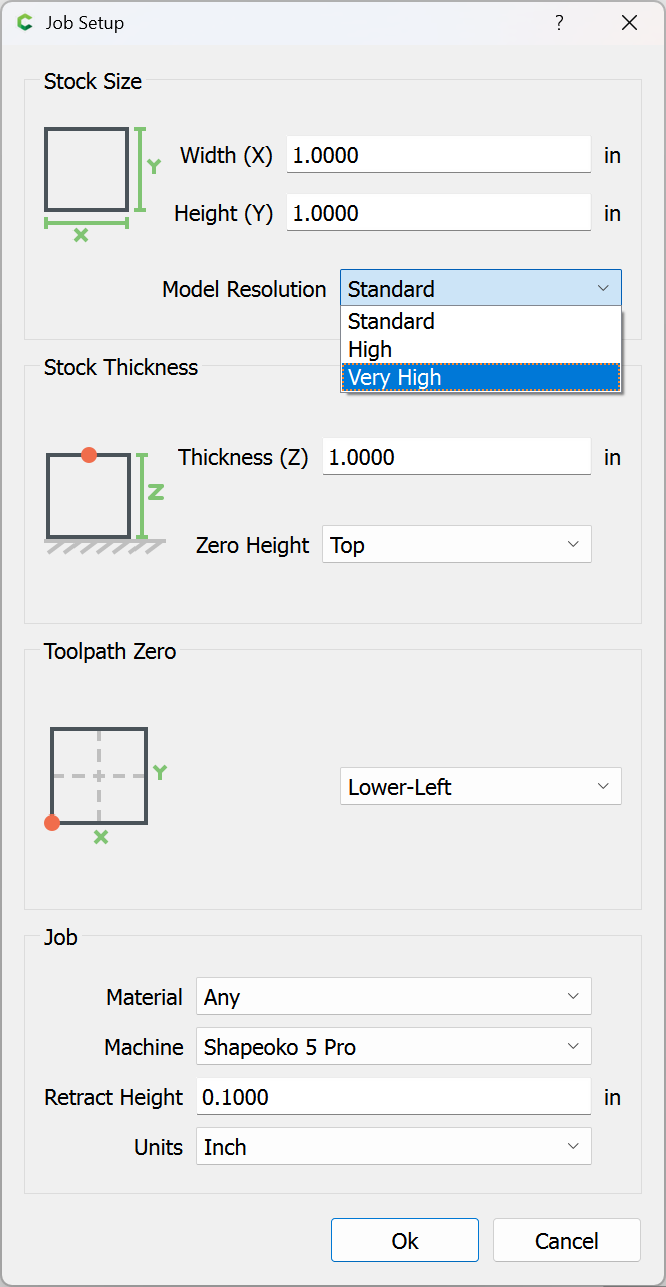
Task: Close the Job Setup dialog
Action: pyautogui.click(x=629, y=23)
